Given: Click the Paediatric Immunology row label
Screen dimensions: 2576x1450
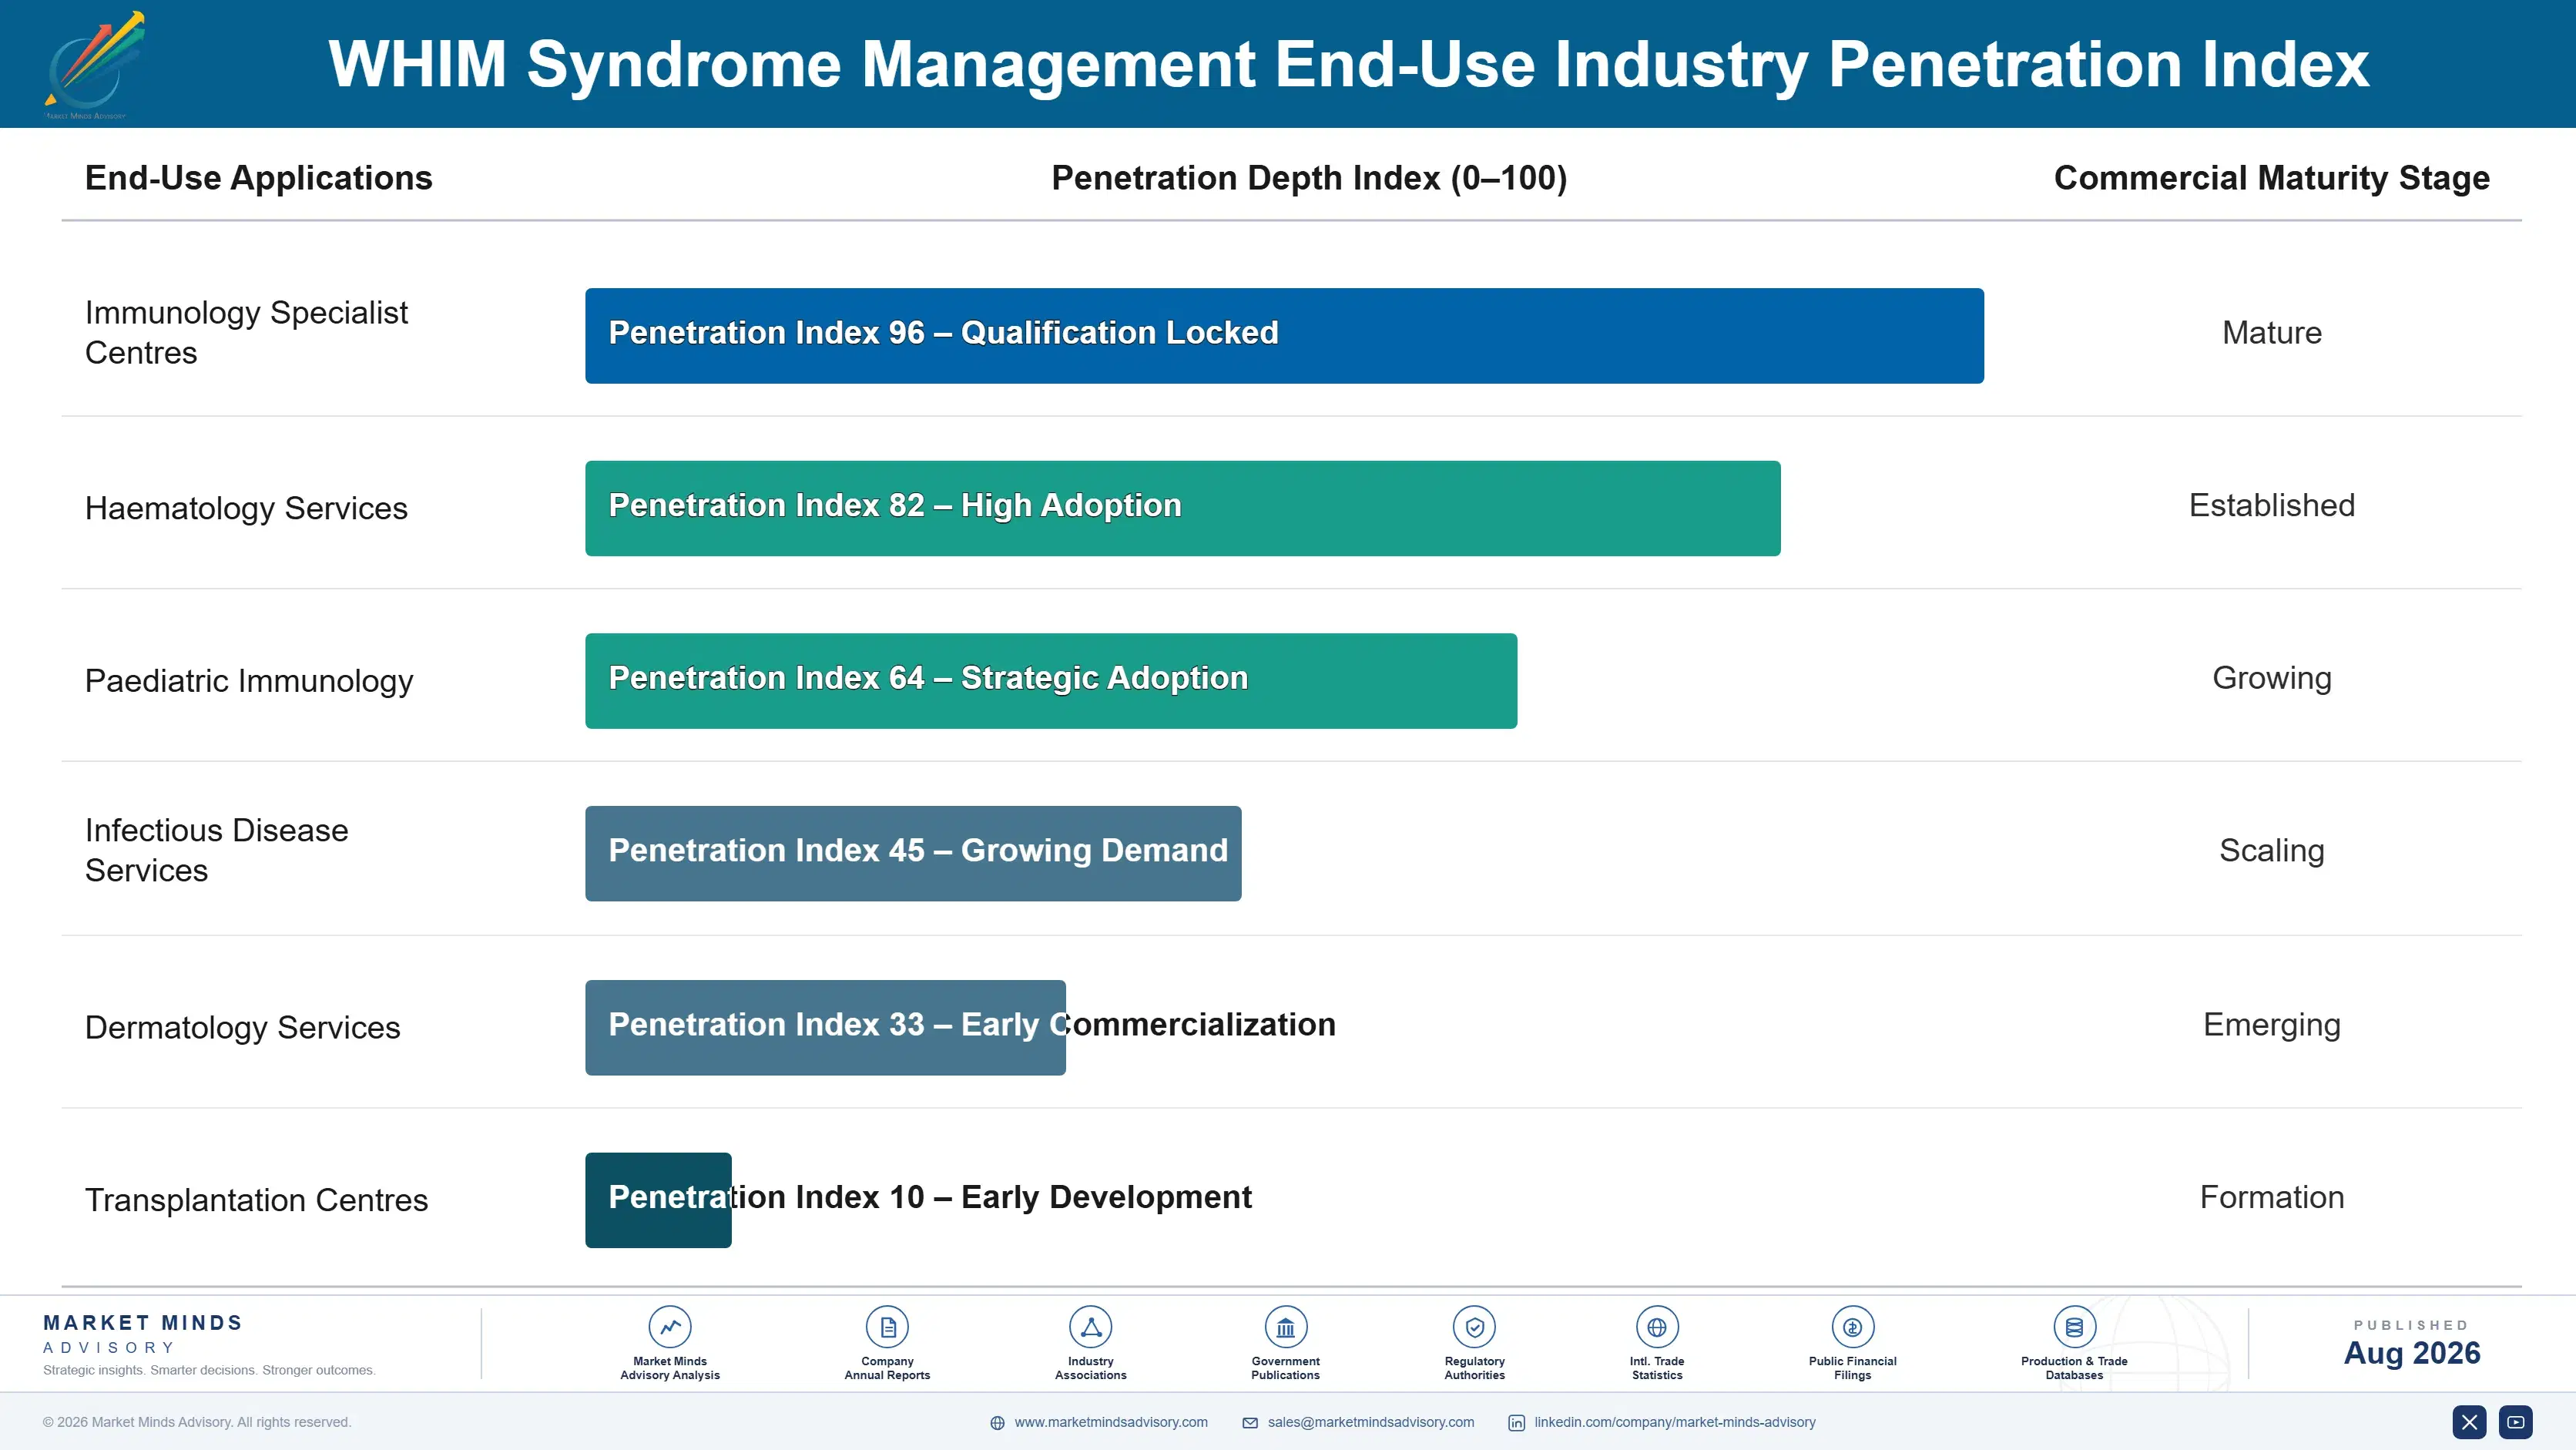Looking at the screenshot, I should tap(249, 681).
